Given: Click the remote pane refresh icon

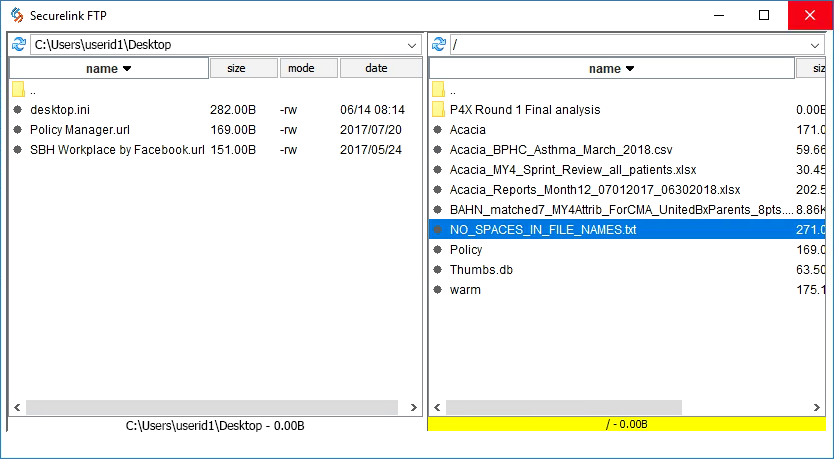Looking at the screenshot, I should pos(438,45).
